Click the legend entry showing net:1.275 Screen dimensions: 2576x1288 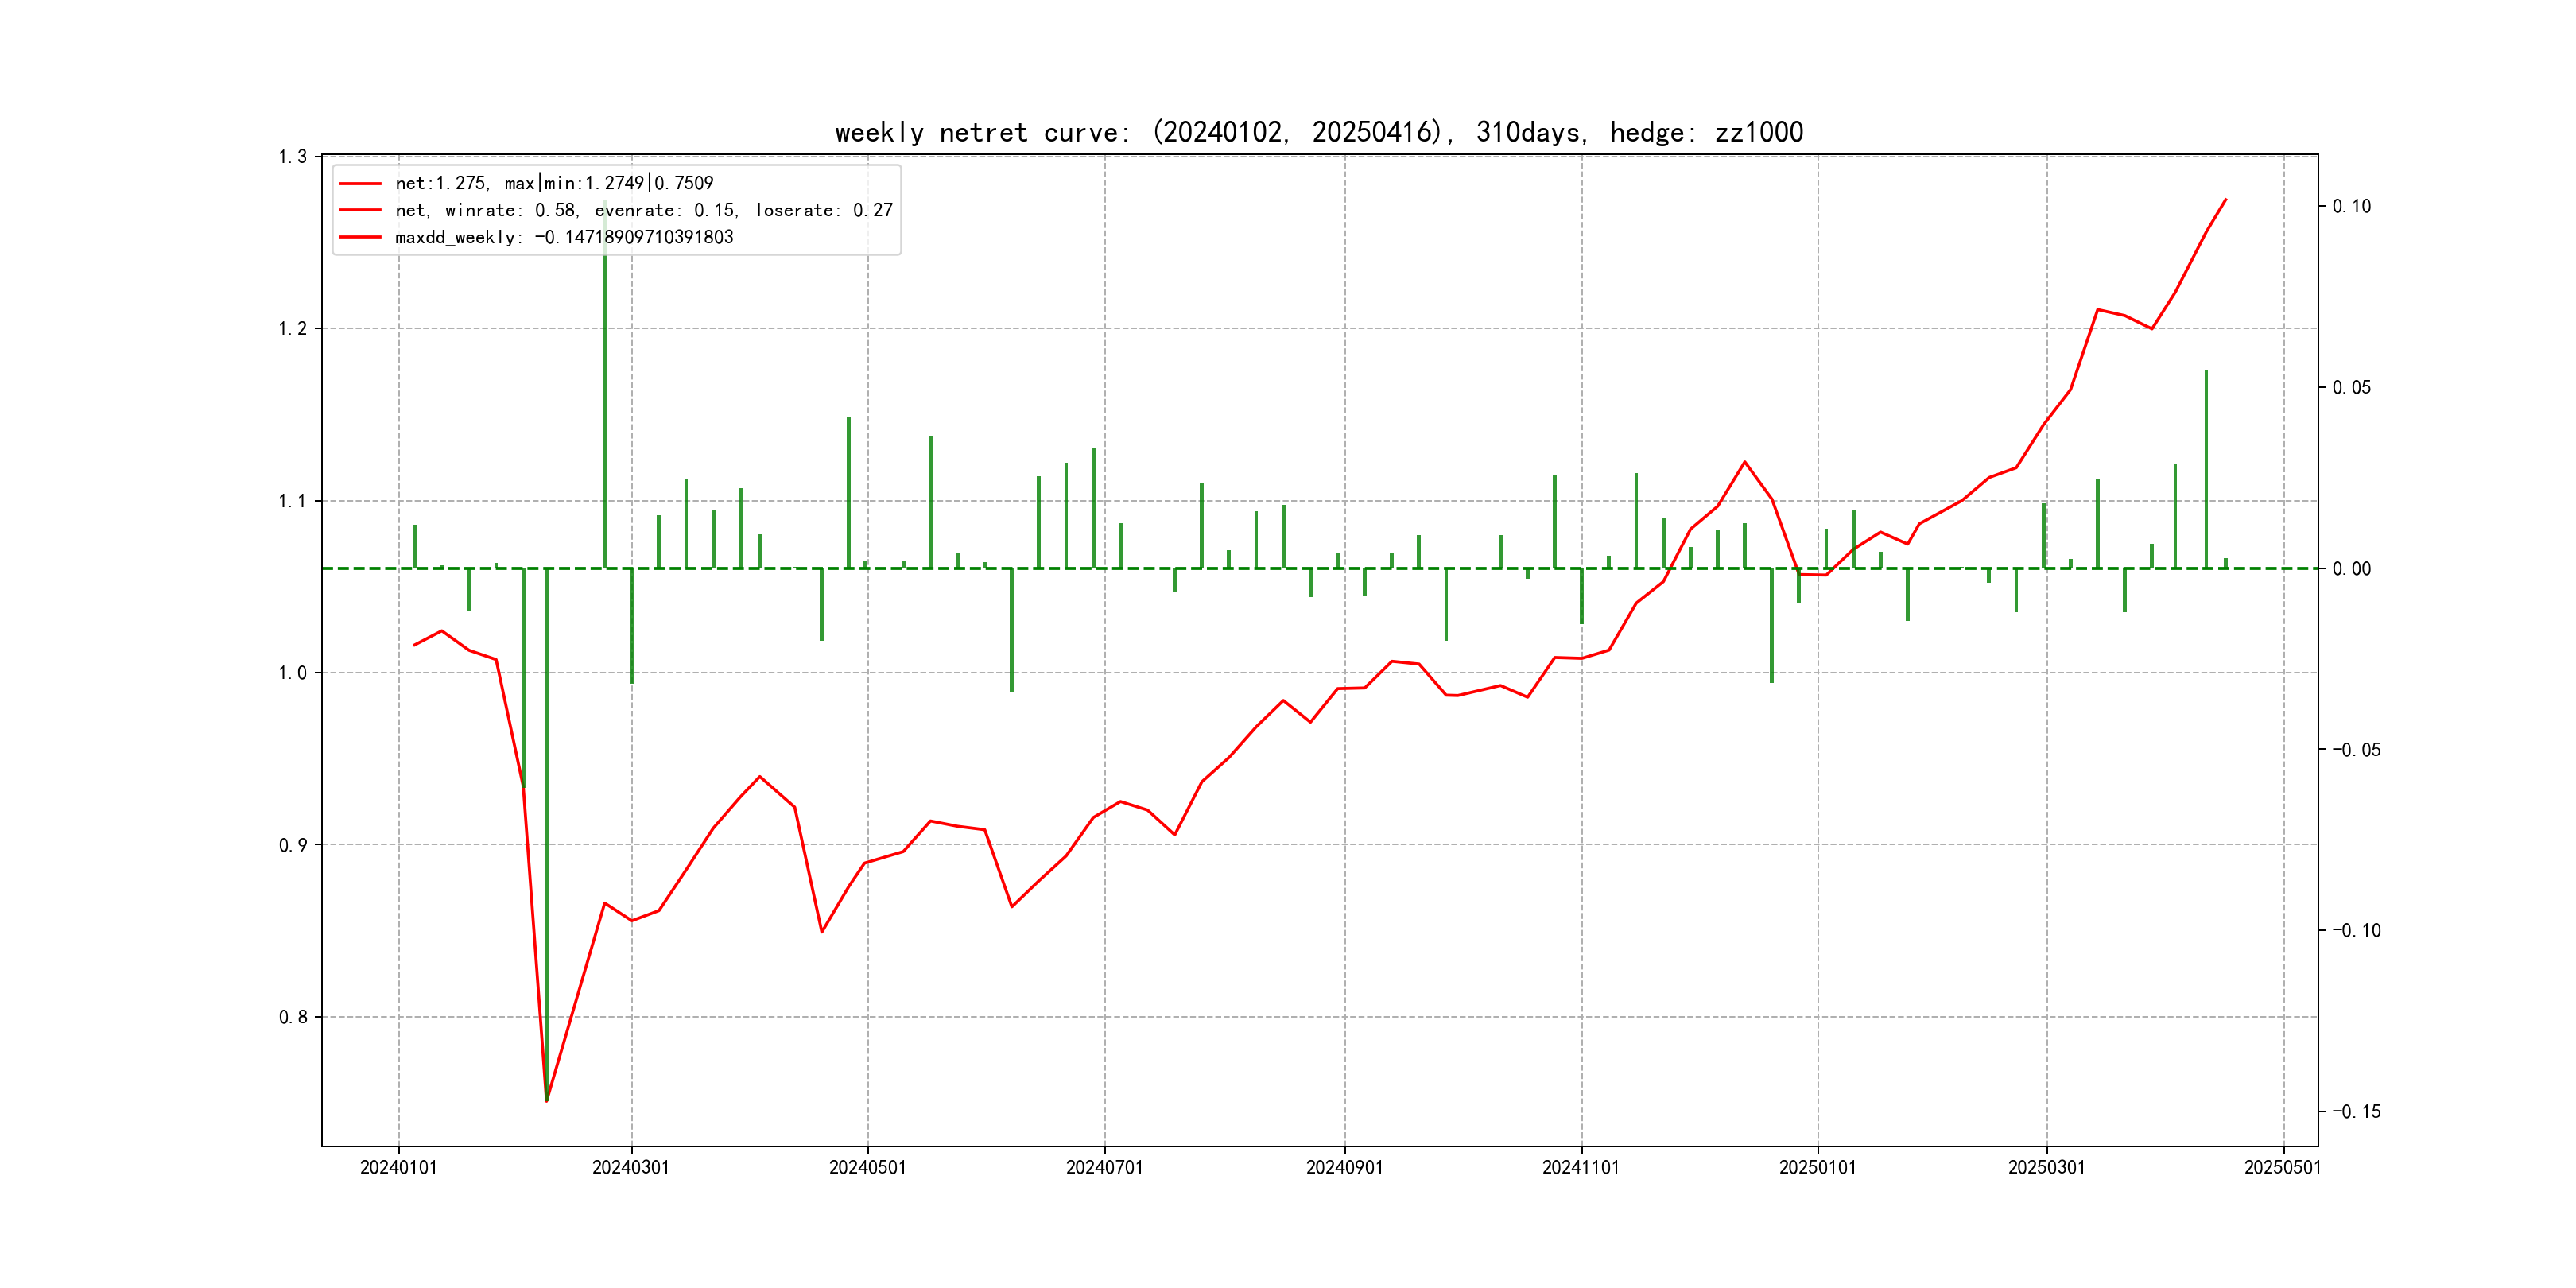click(x=554, y=183)
